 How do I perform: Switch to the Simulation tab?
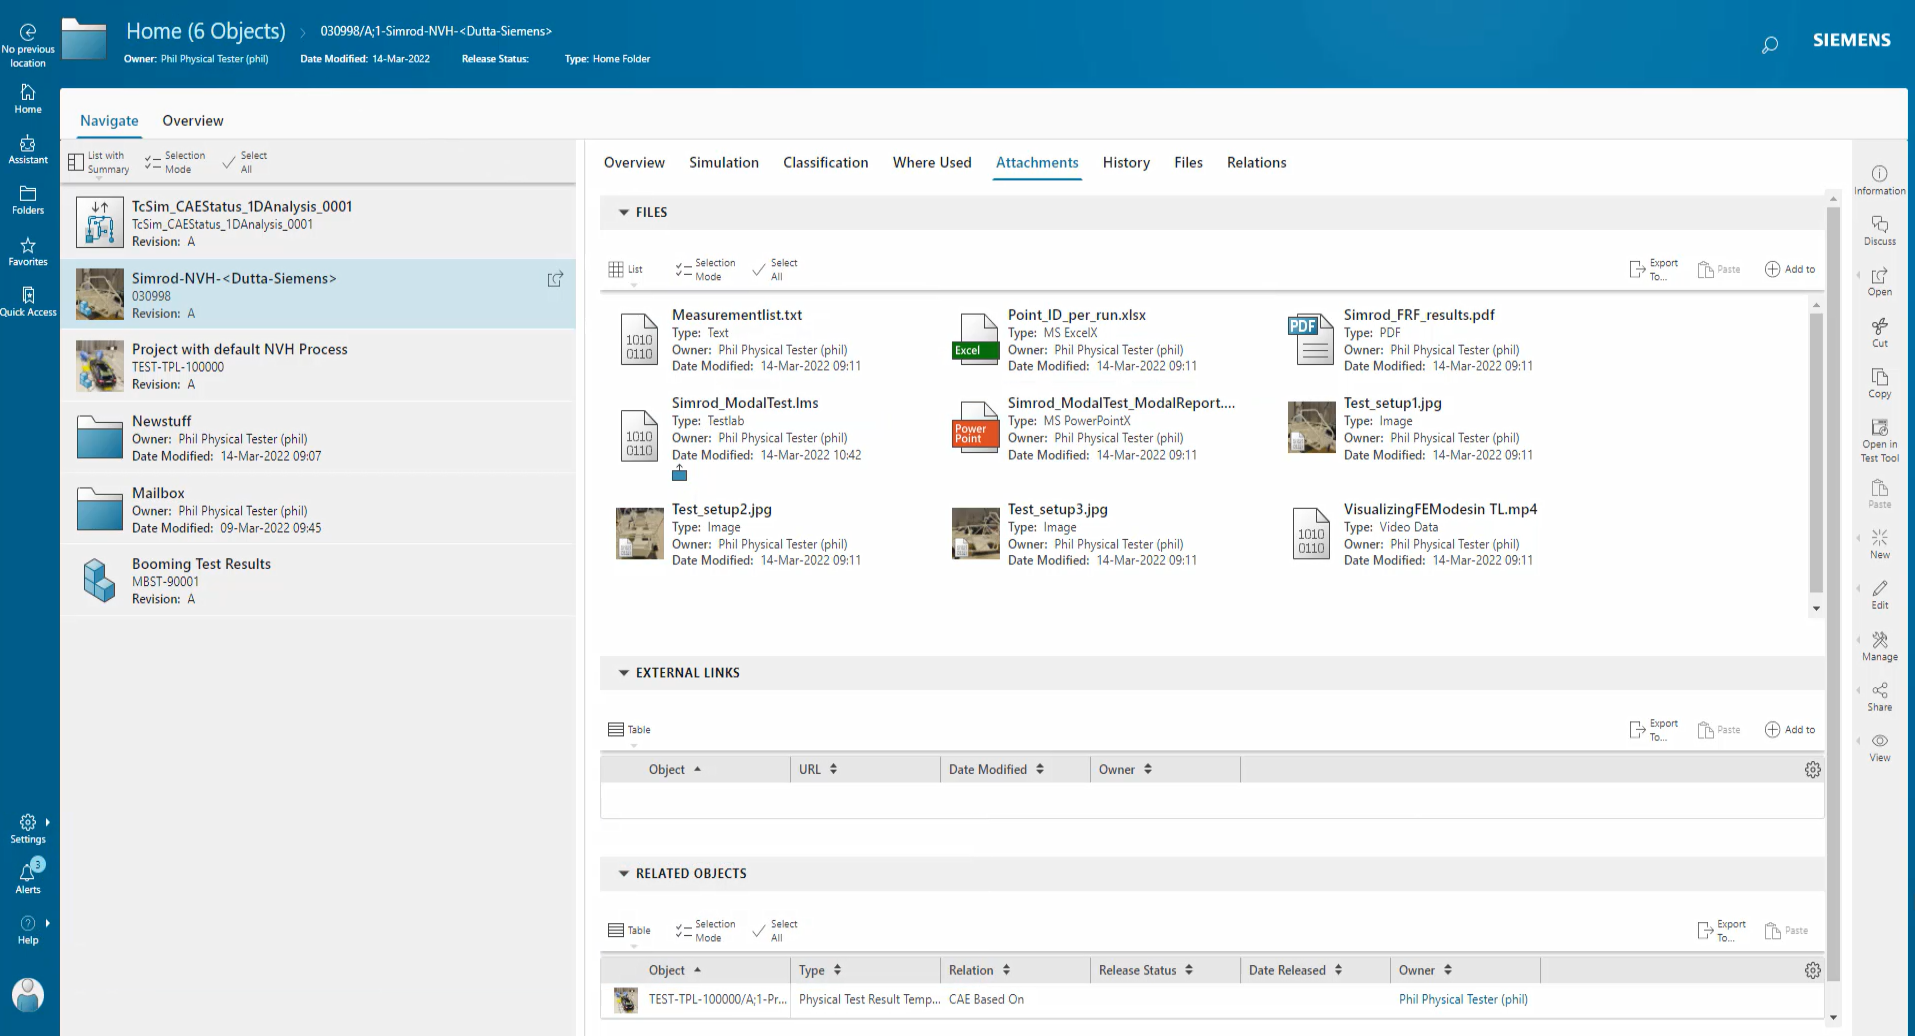[723, 162]
